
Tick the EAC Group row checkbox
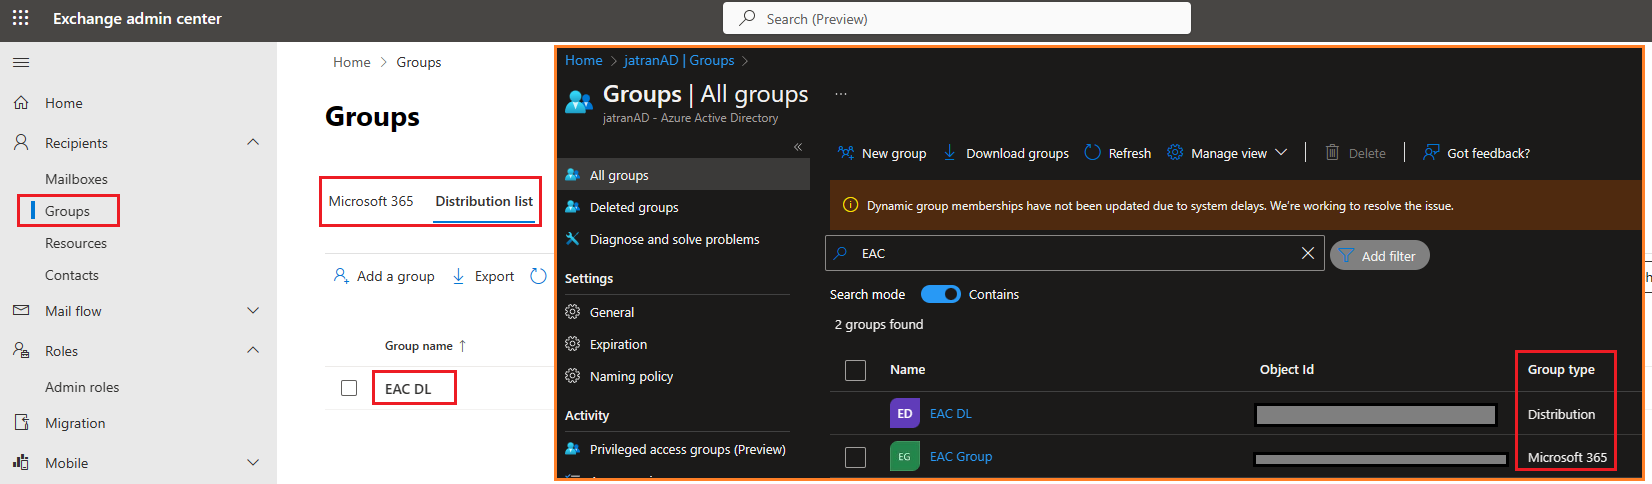click(855, 457)
